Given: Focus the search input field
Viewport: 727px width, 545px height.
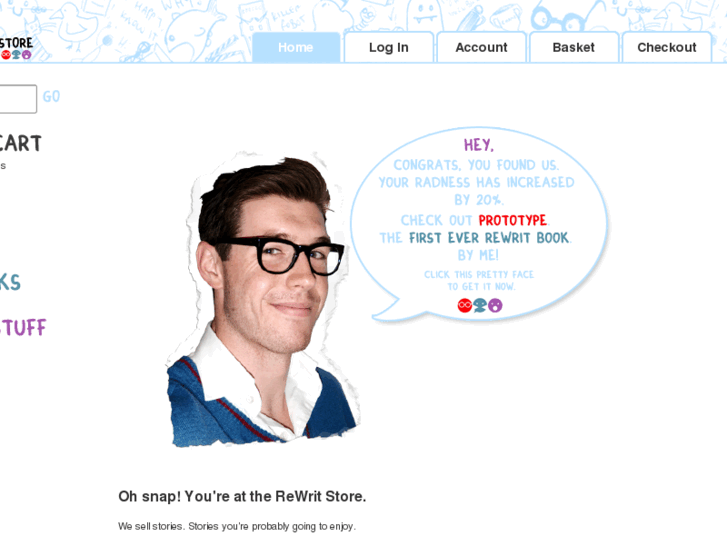Looking at the screenshot, I should 18,99.
